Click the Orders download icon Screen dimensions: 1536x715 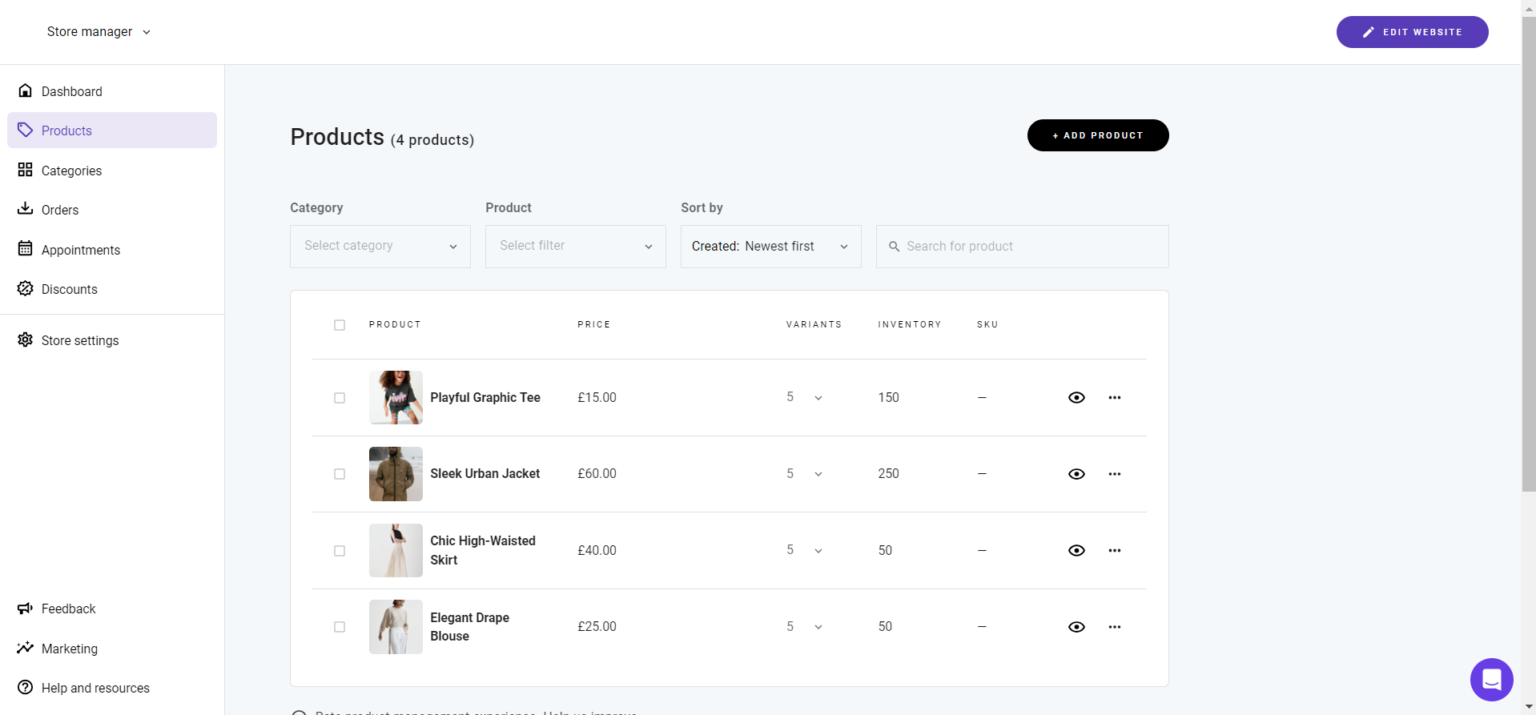[25, 209]
